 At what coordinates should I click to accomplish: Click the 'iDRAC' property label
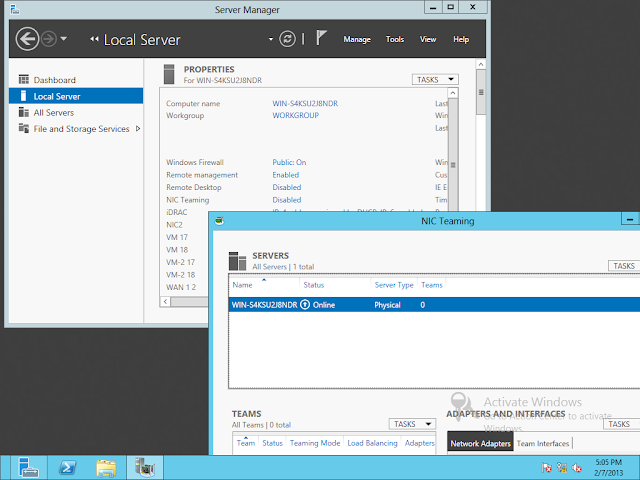click(177, 212)
